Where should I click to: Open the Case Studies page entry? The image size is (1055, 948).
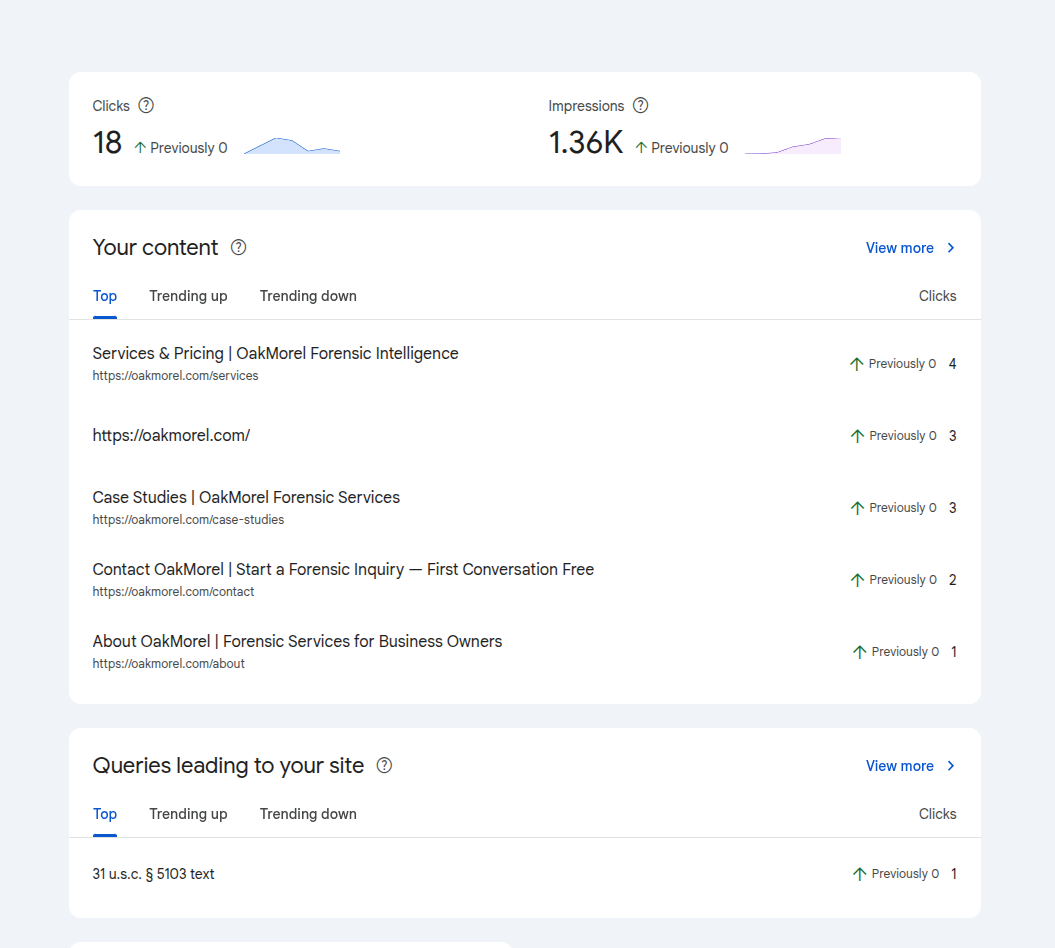246,498
